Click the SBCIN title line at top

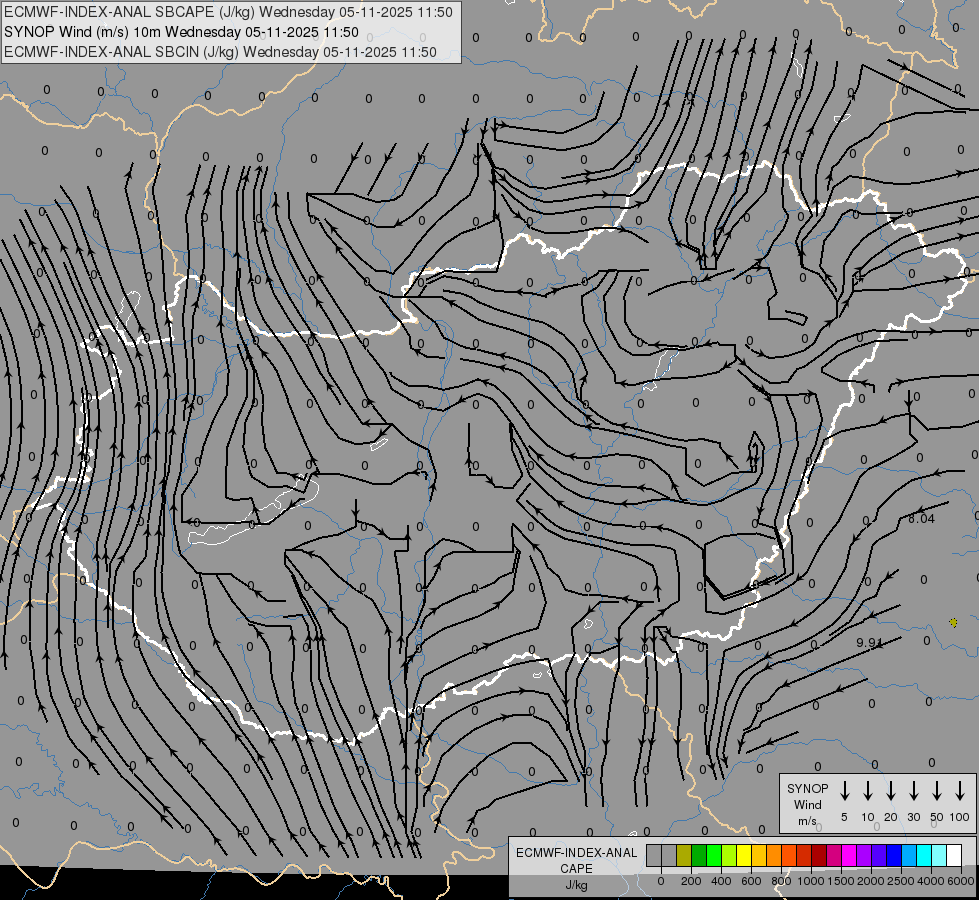coord(220,52)
